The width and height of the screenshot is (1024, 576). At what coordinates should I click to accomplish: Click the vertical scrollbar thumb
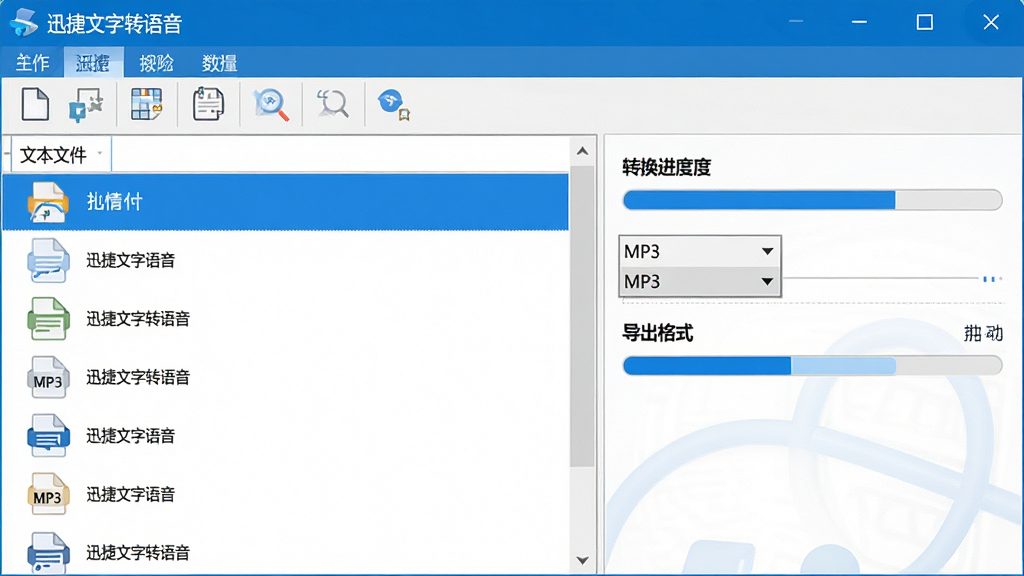(x=582, y=316)
